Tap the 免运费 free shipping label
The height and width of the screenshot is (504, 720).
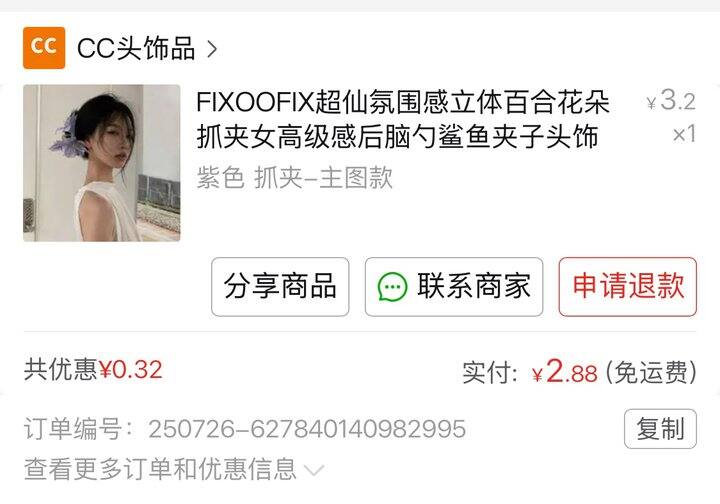[651, 372]
